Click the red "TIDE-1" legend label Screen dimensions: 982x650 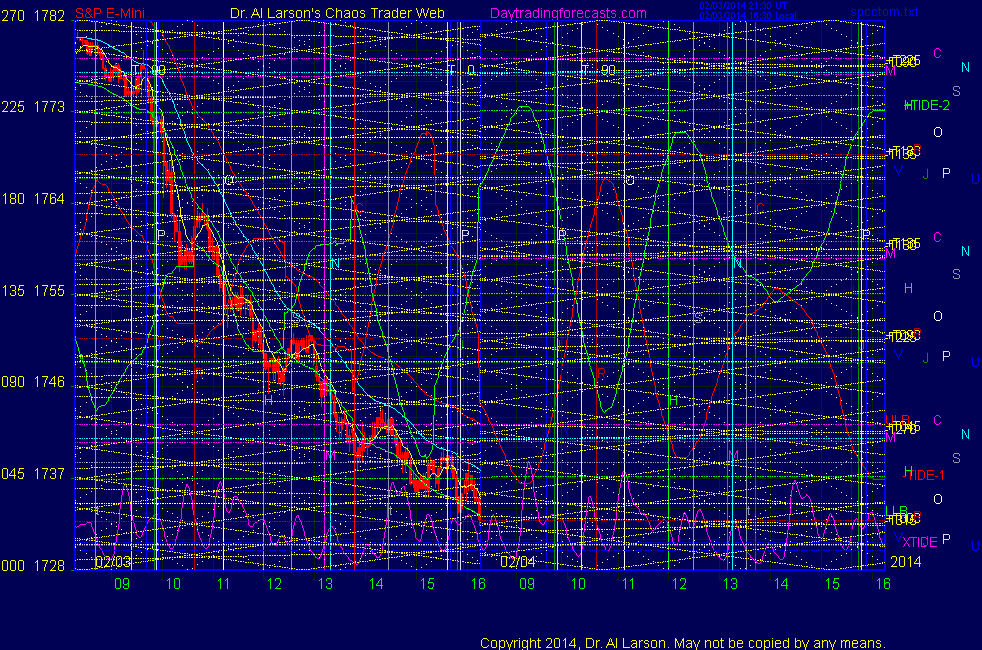tap(926, 475)
